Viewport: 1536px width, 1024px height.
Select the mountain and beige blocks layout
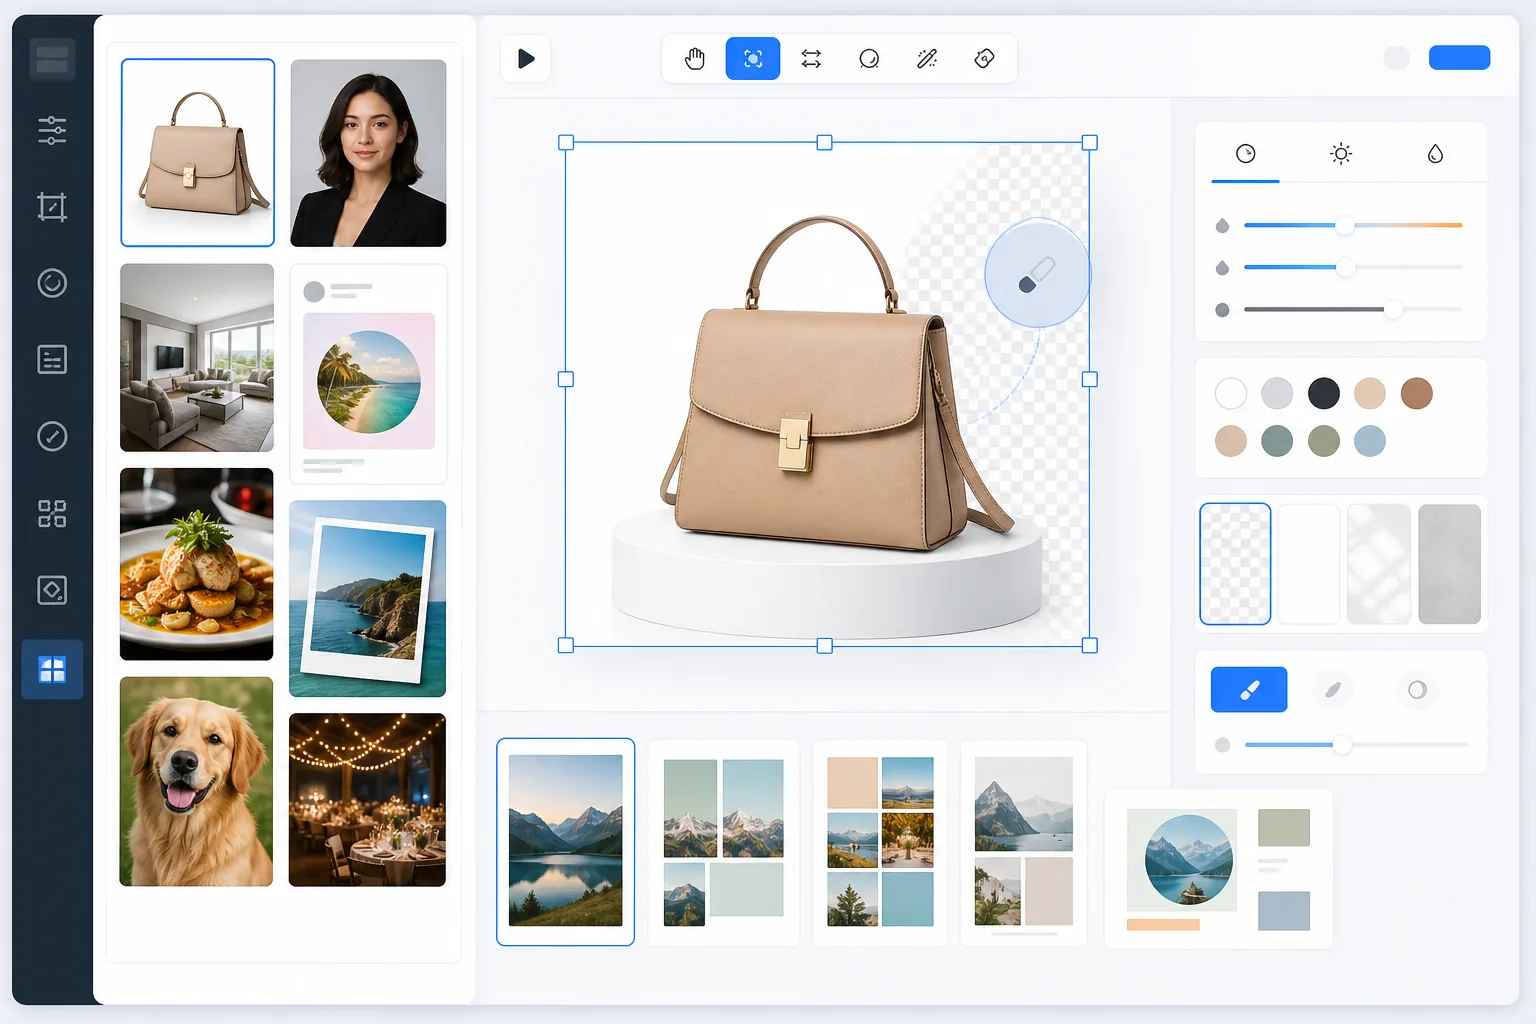click(1023, 842)
